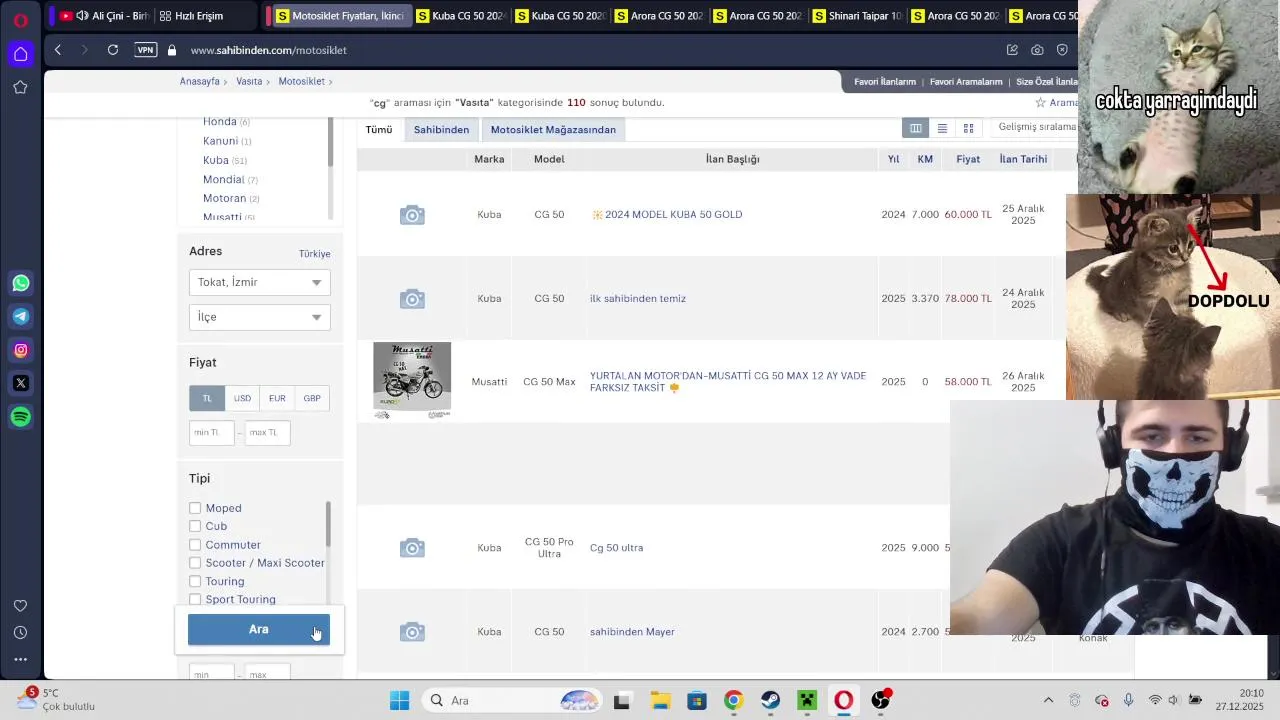The image size is (1280, 720).
Task: Open Telegram in Opera sidebar
Action: click(21, 316)
